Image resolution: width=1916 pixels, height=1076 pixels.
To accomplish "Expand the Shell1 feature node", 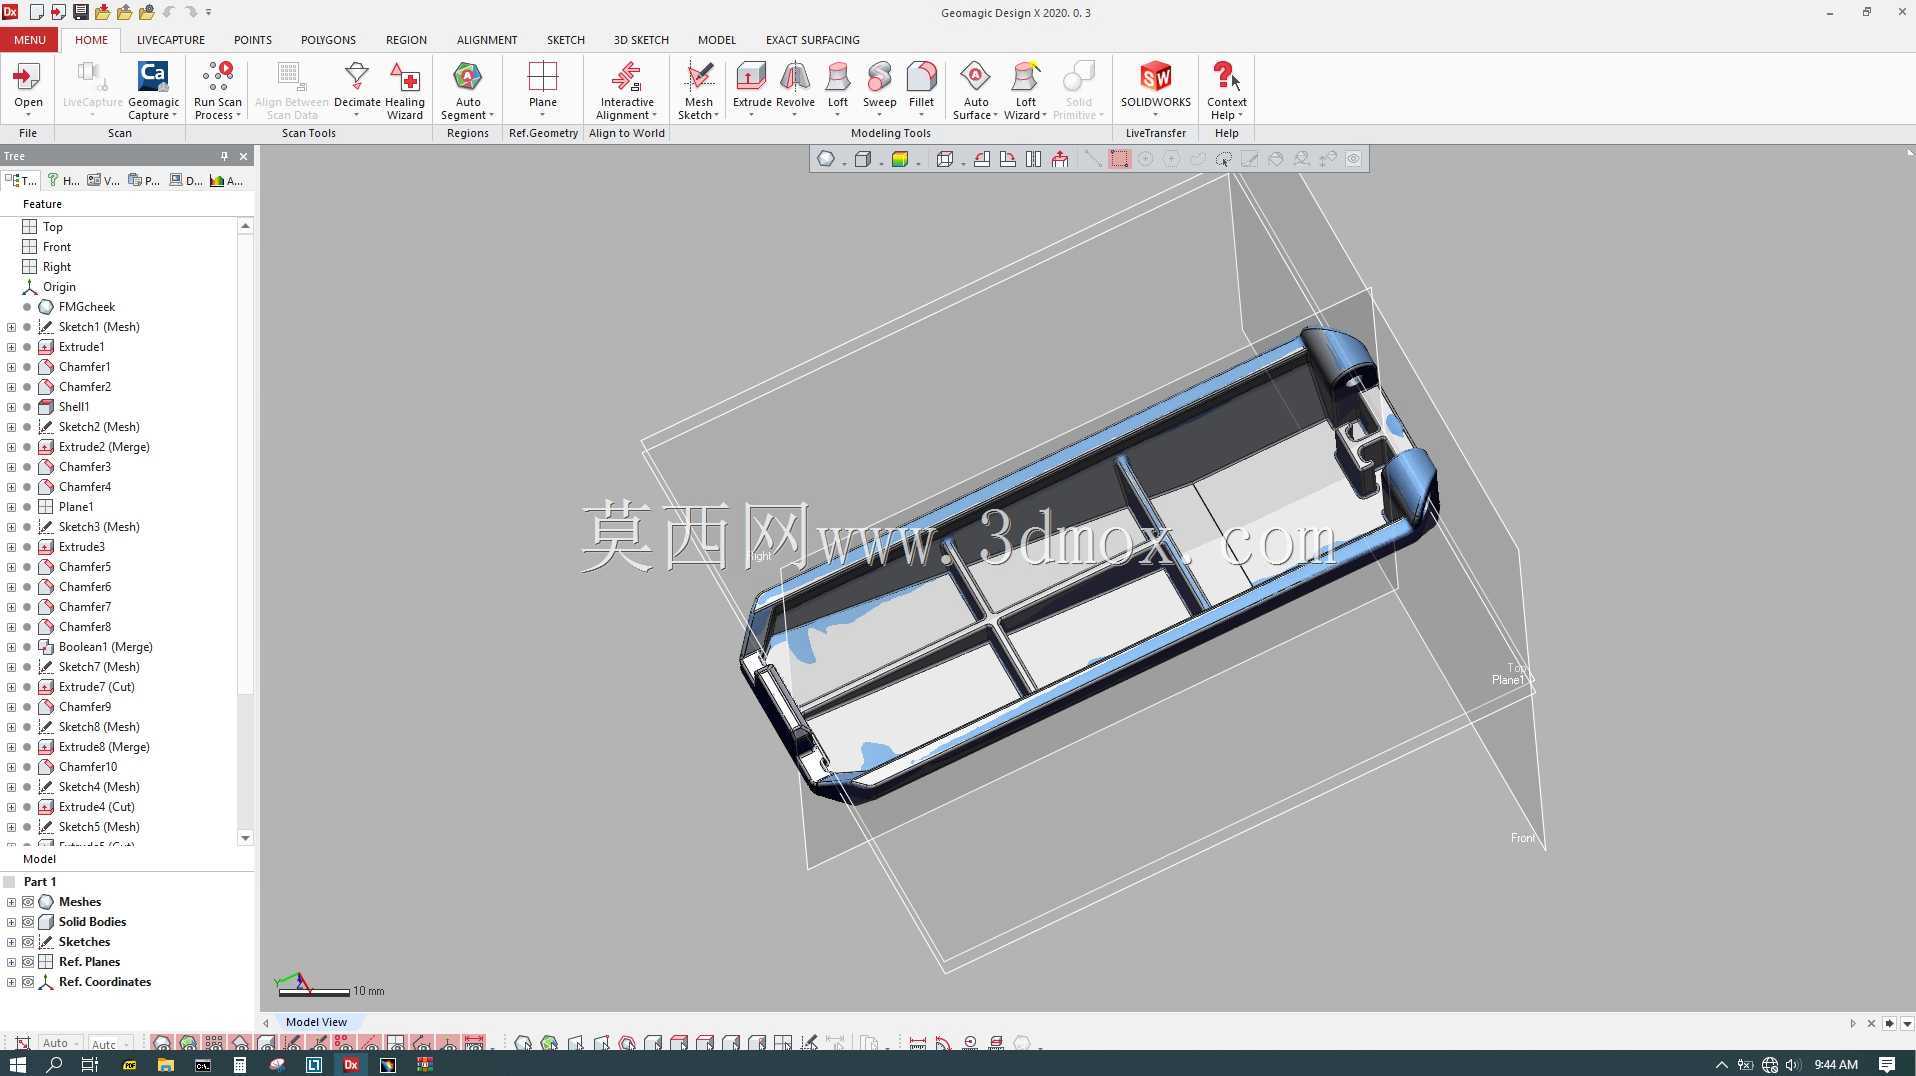I will pyautogui.click(x=11, y=407).
